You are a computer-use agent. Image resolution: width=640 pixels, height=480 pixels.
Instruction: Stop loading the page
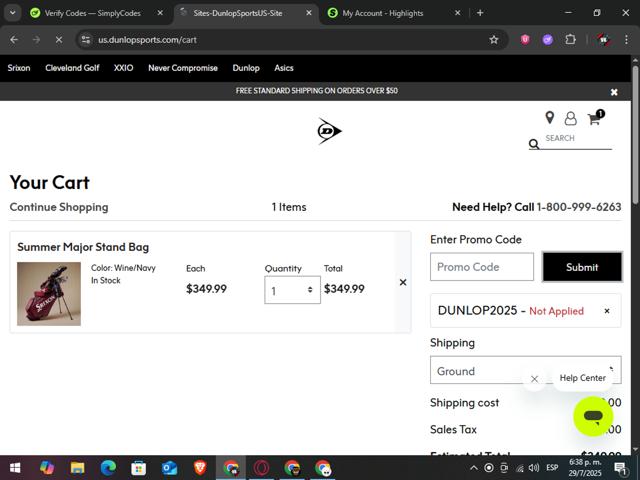point(59,40)
